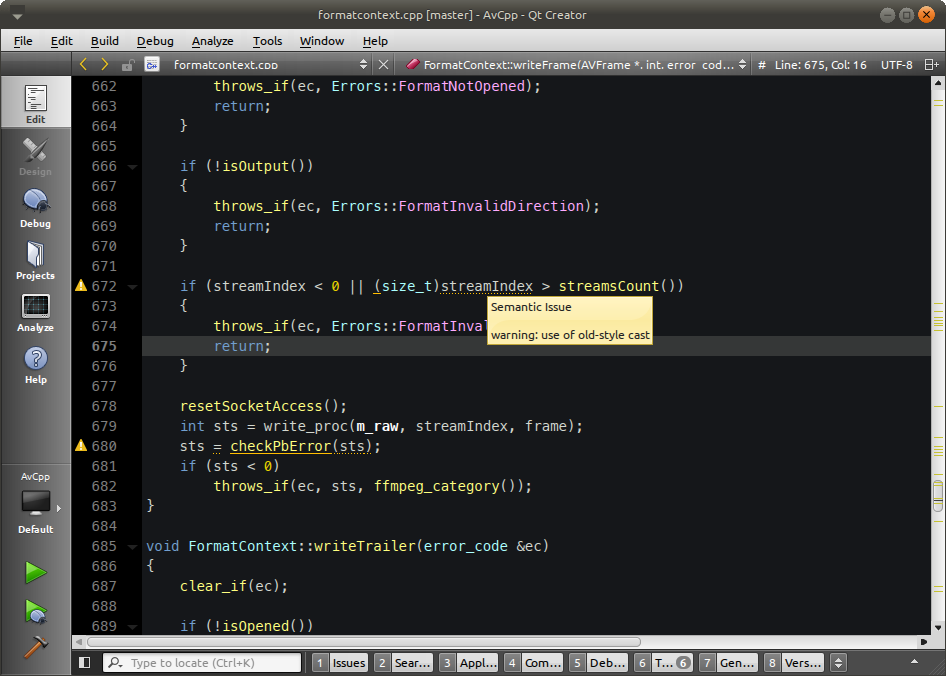Show the Debugger Console pane

(x=599, y=663)
